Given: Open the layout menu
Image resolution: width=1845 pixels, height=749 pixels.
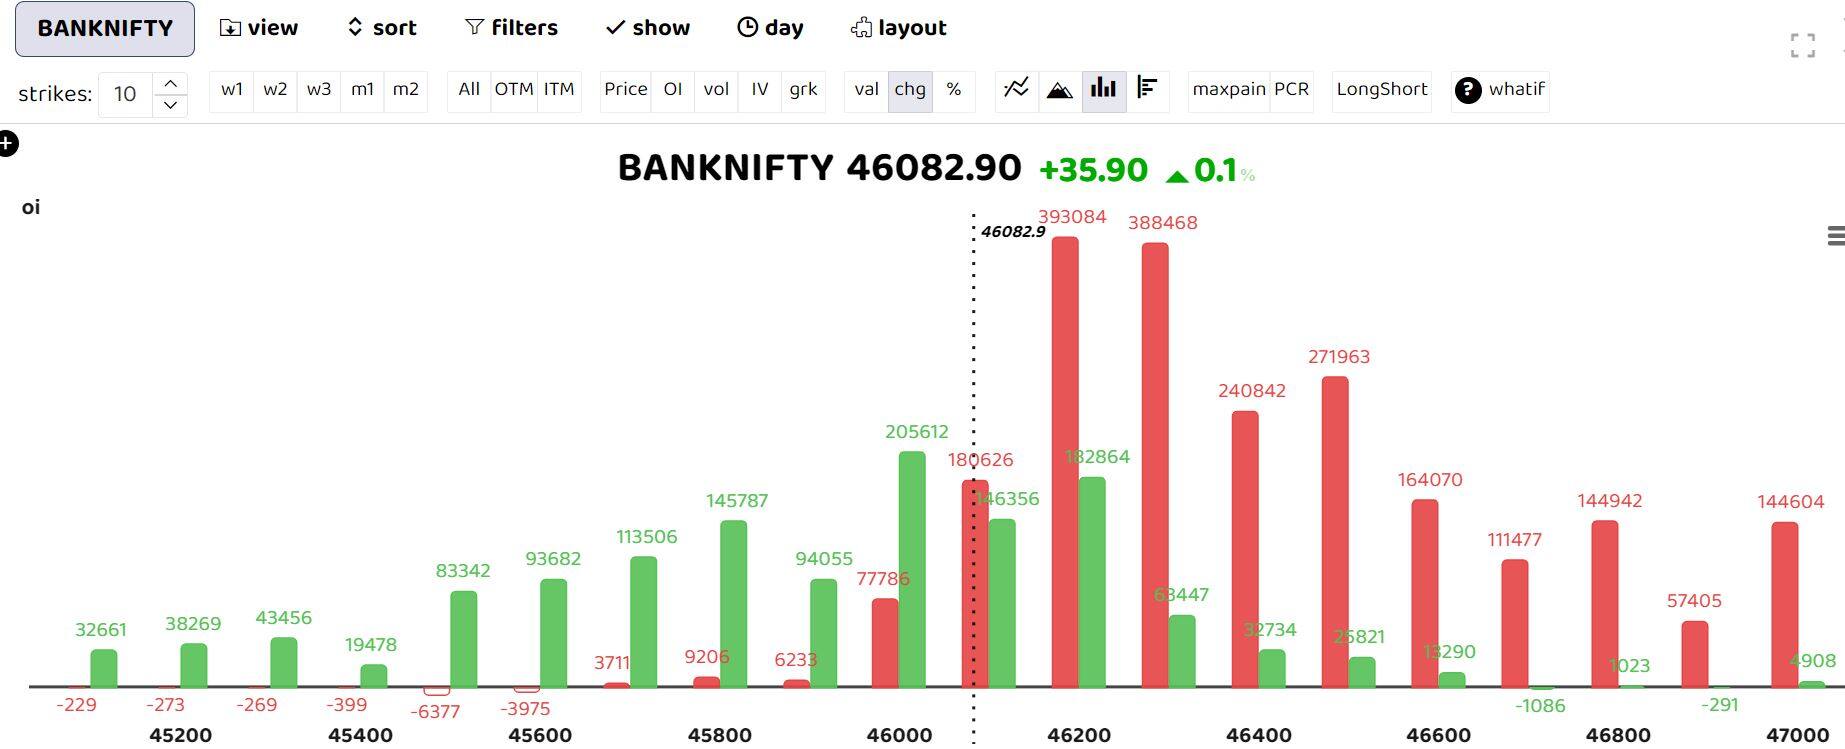Looking at the screenshot, I should [x=898, y=28].
